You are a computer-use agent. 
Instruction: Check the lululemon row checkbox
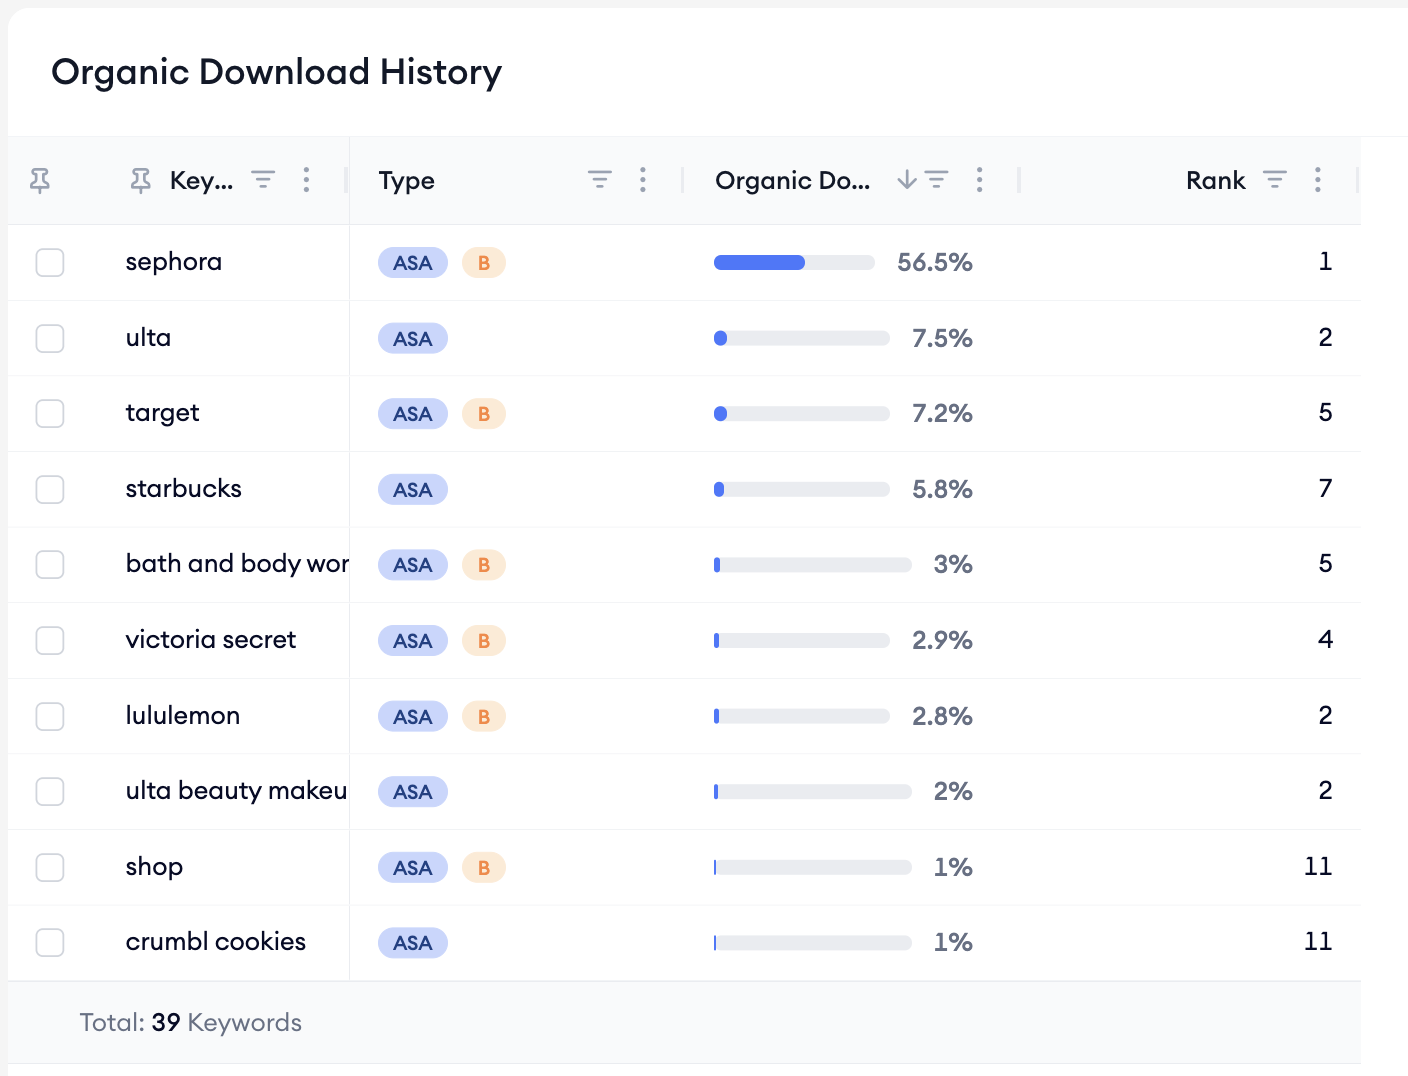pos(50,716)
